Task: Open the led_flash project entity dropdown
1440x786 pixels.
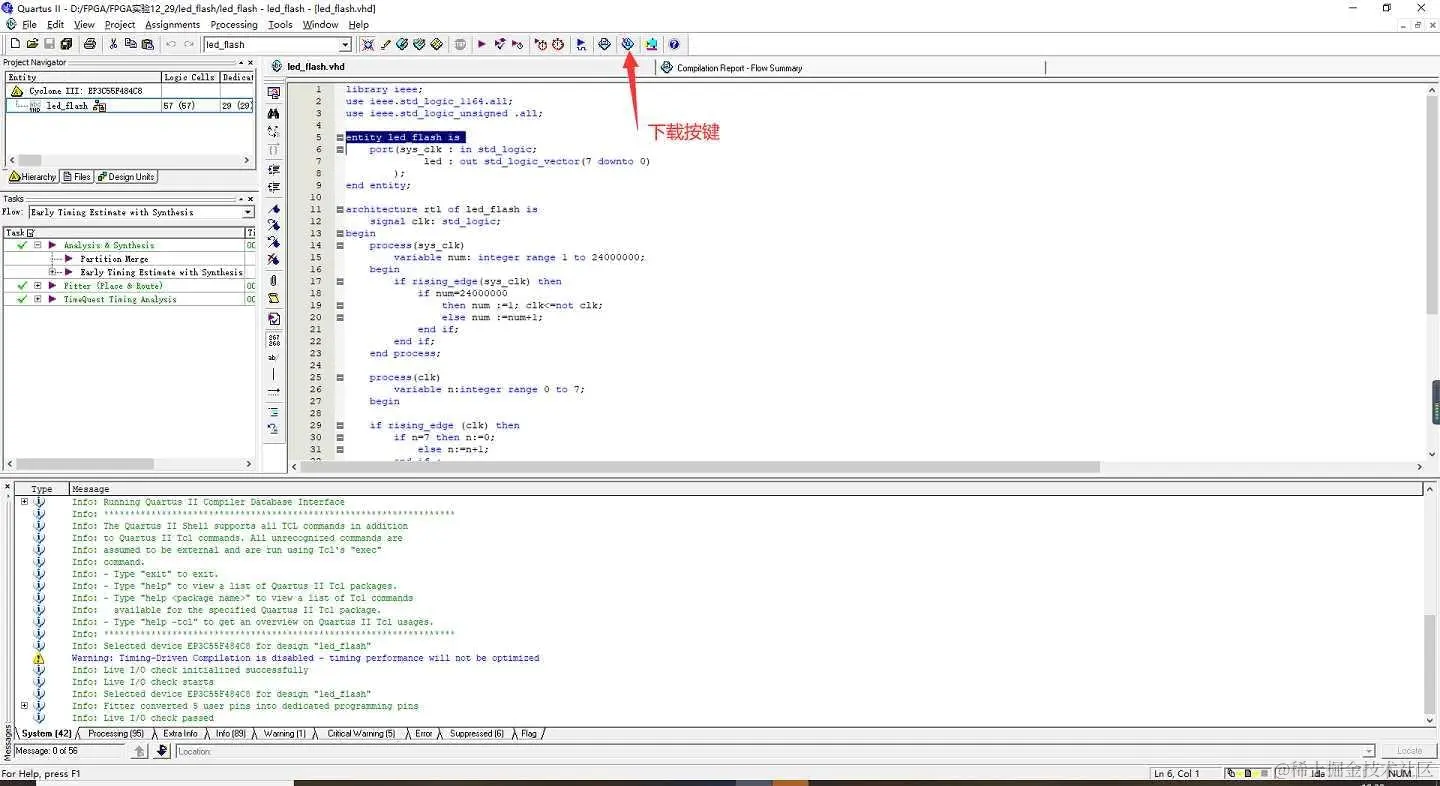Action: (x=345, y=44)
